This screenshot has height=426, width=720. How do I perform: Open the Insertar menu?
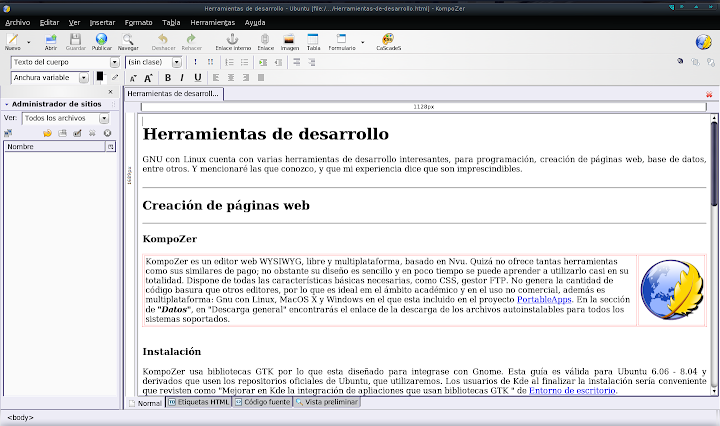[102, 22]
